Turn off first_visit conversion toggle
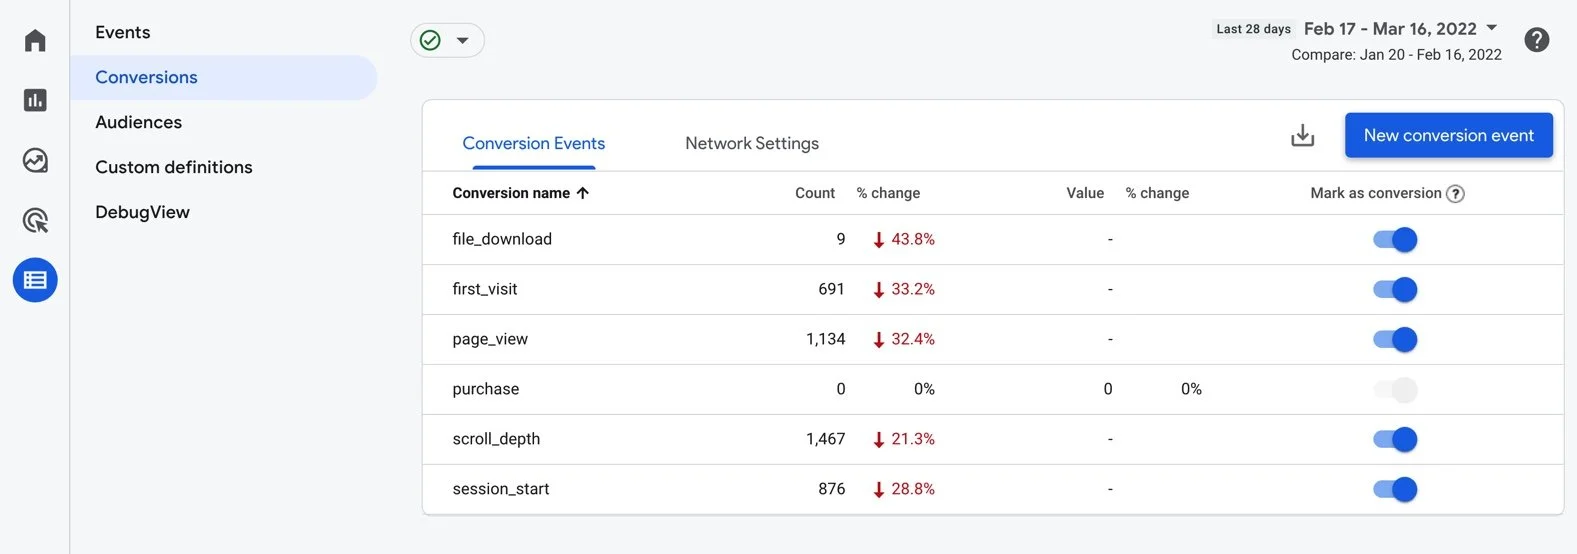Screen dimensions: 1577x554 1396,290
